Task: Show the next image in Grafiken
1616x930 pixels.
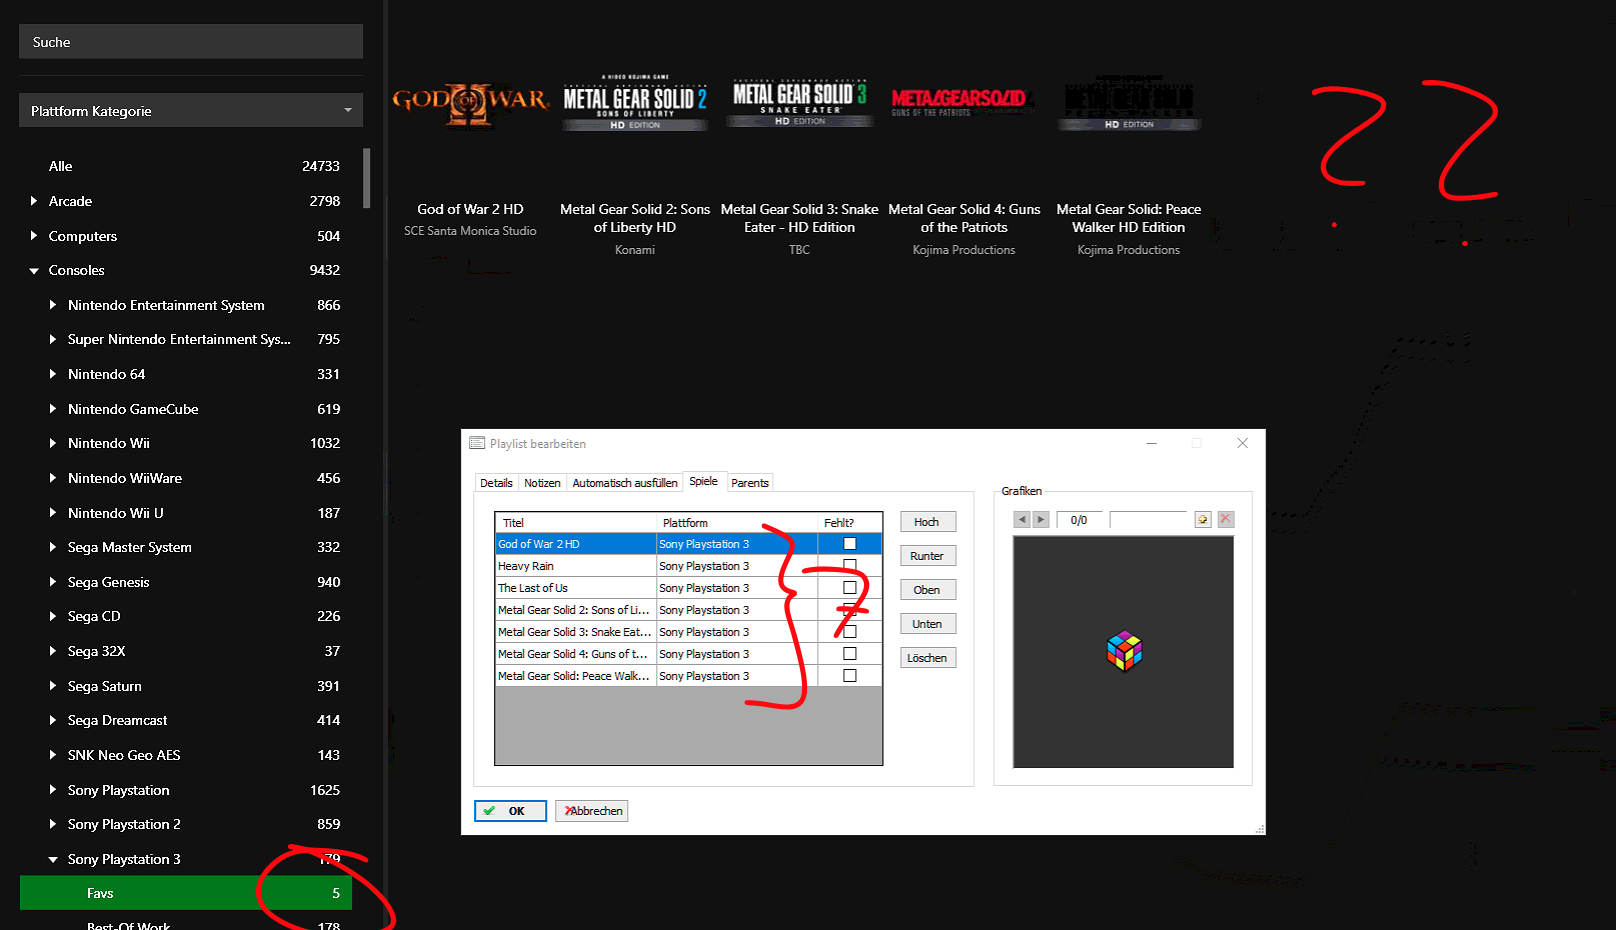Action: [1041, 520]
